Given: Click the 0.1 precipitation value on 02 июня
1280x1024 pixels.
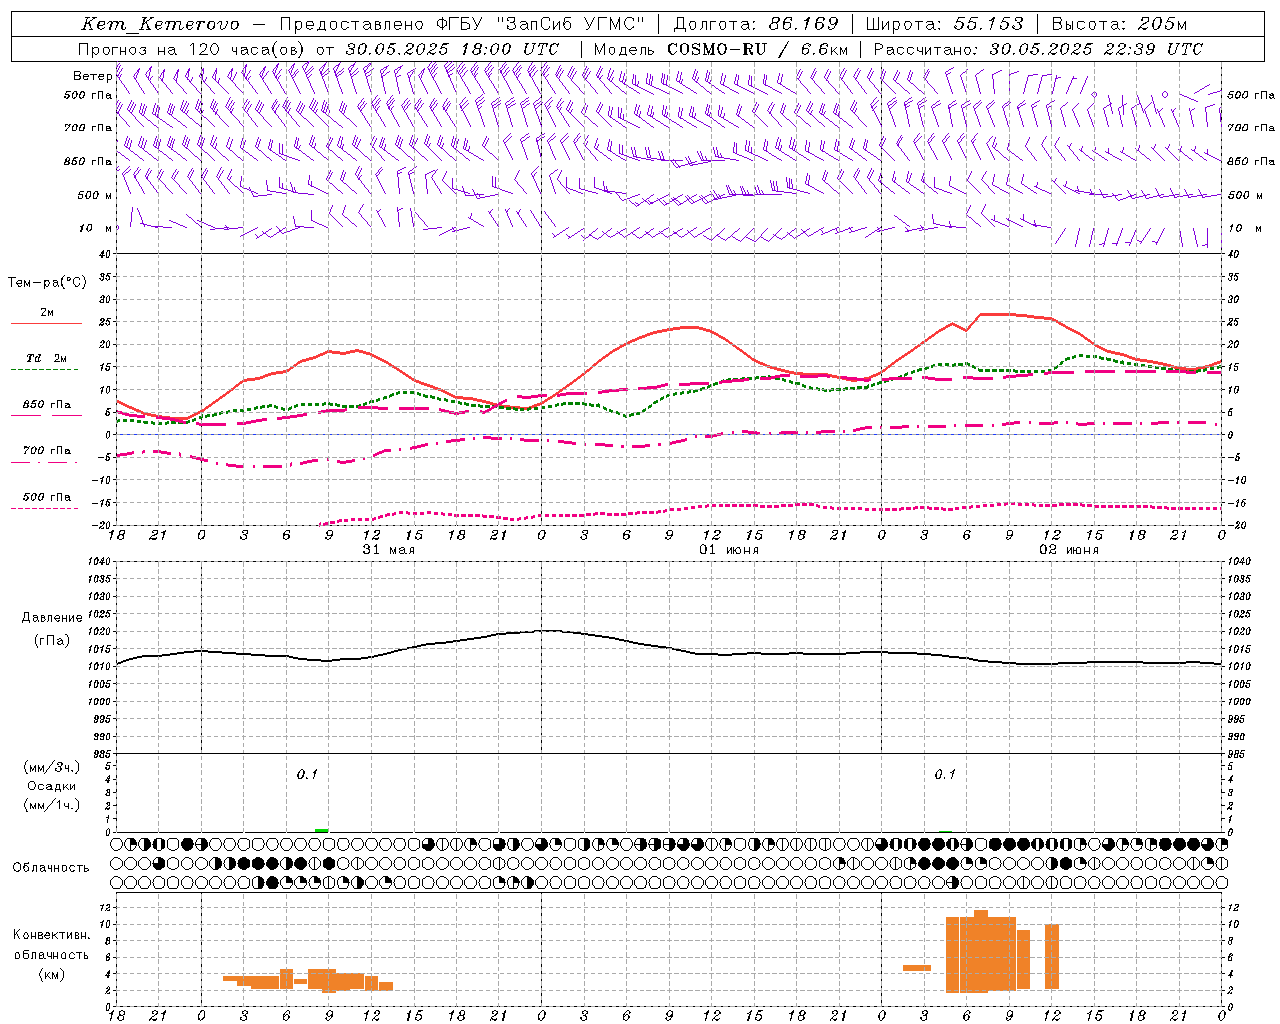Looking at the screenshot, I should point(945,775).
